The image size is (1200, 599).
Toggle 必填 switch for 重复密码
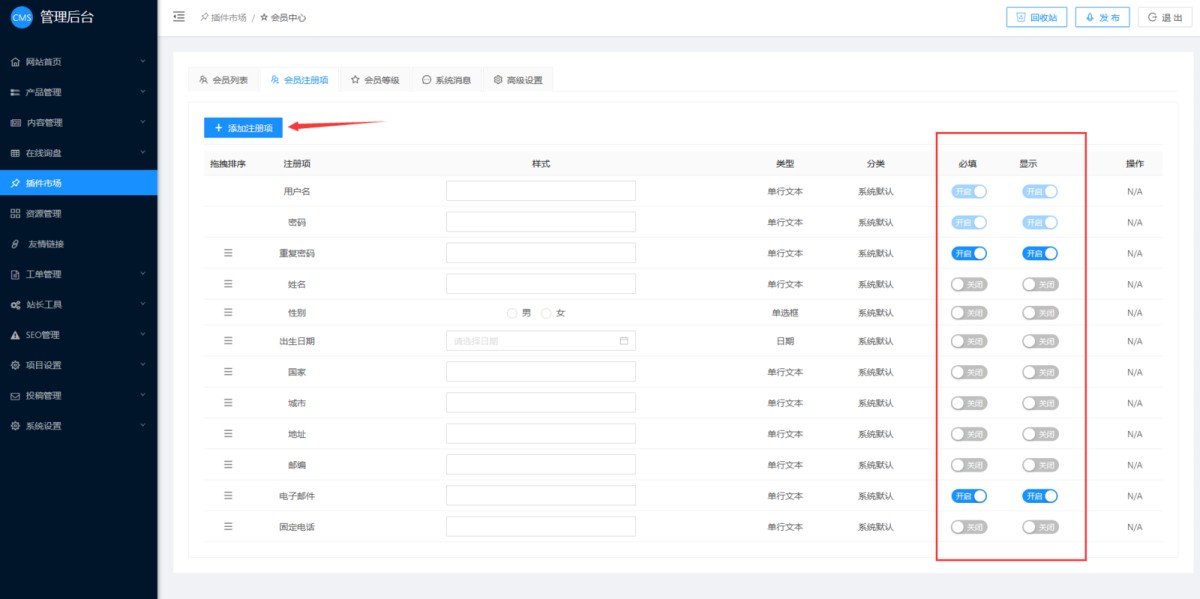[968, 253]
